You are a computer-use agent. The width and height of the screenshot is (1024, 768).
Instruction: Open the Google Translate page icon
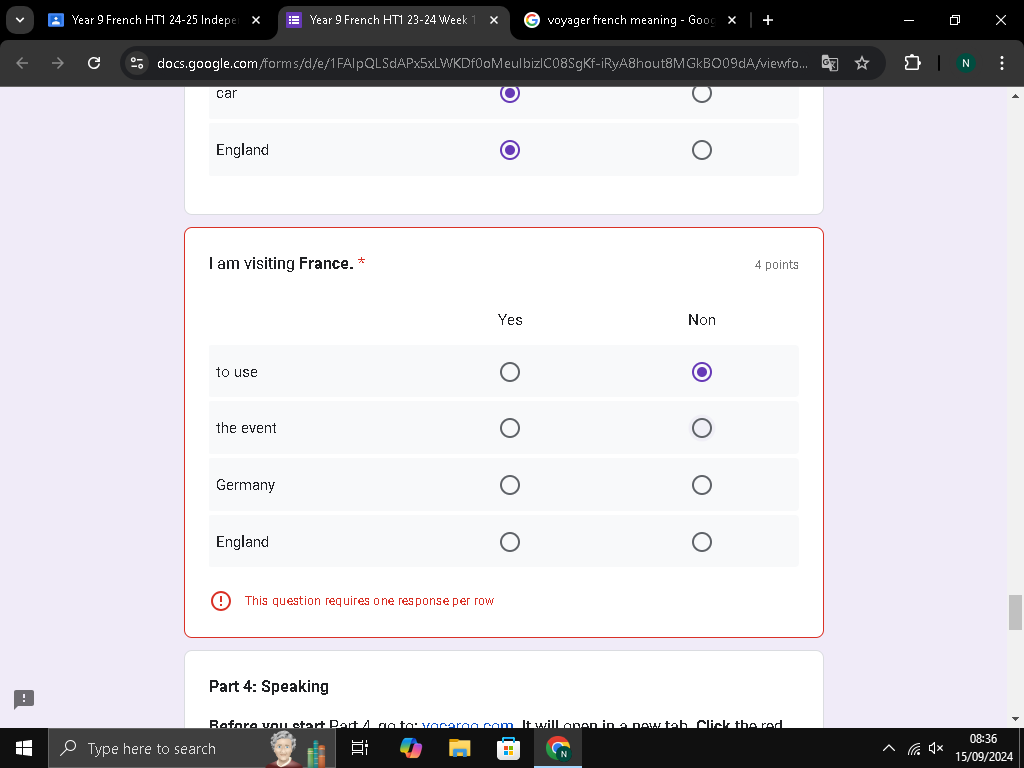(829, 63)
